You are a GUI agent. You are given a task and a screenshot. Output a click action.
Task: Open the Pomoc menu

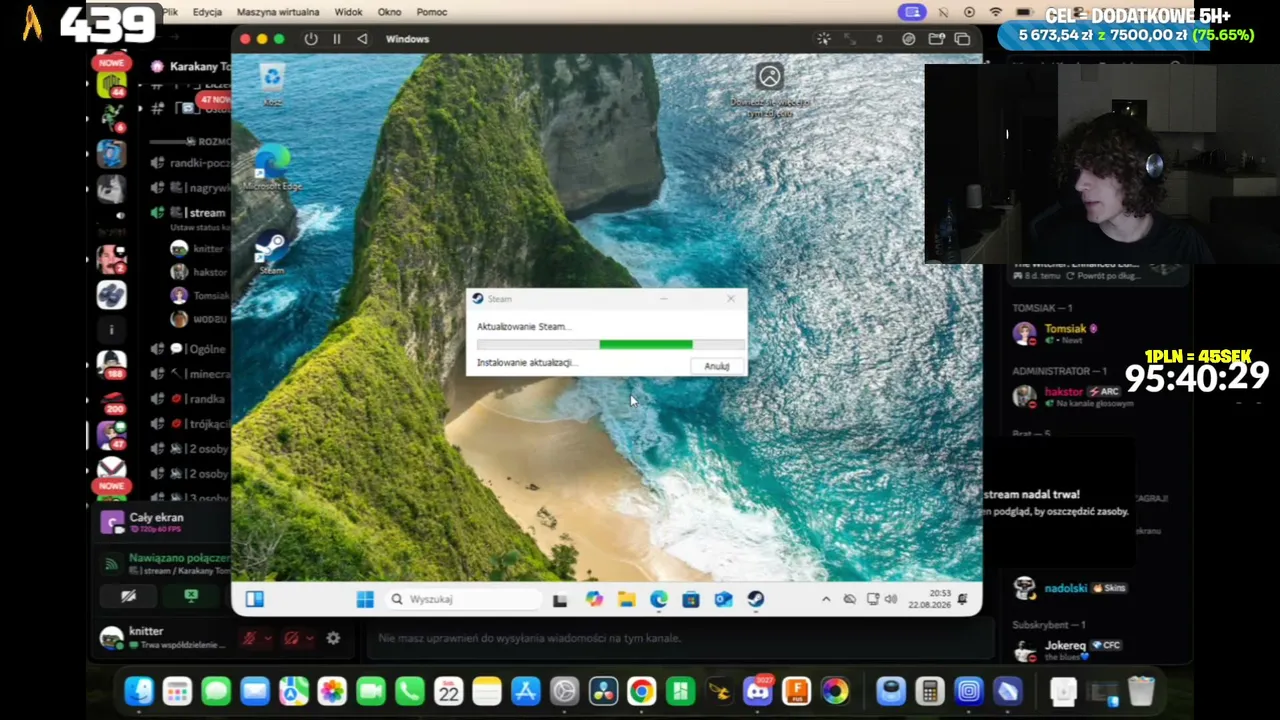[x=431, y=12]
